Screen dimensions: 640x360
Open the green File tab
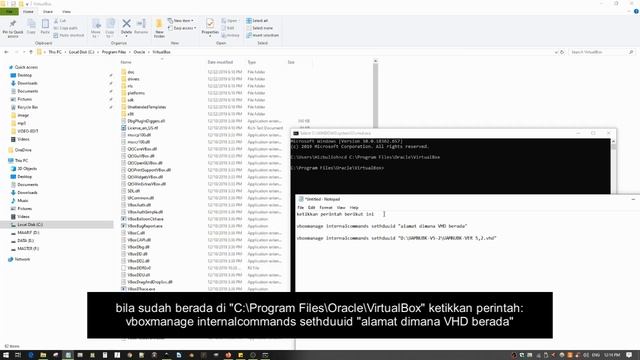coord(9,11)
